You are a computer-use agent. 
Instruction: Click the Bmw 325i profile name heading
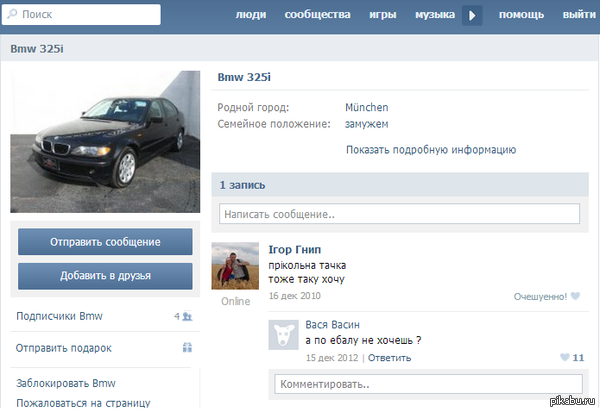point(244,77)
